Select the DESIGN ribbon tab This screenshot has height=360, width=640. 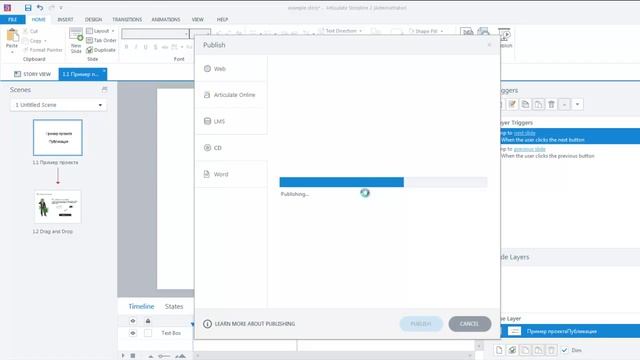tap(93, 19)
